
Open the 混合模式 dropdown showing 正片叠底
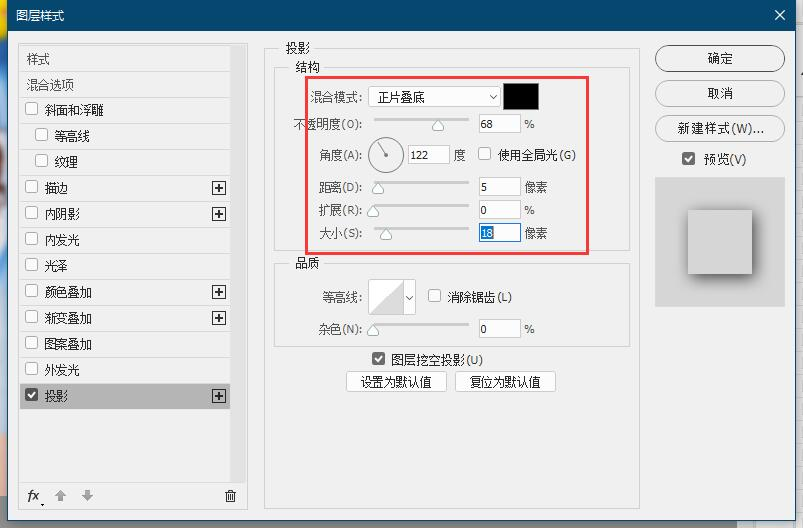tap(434, 97)
